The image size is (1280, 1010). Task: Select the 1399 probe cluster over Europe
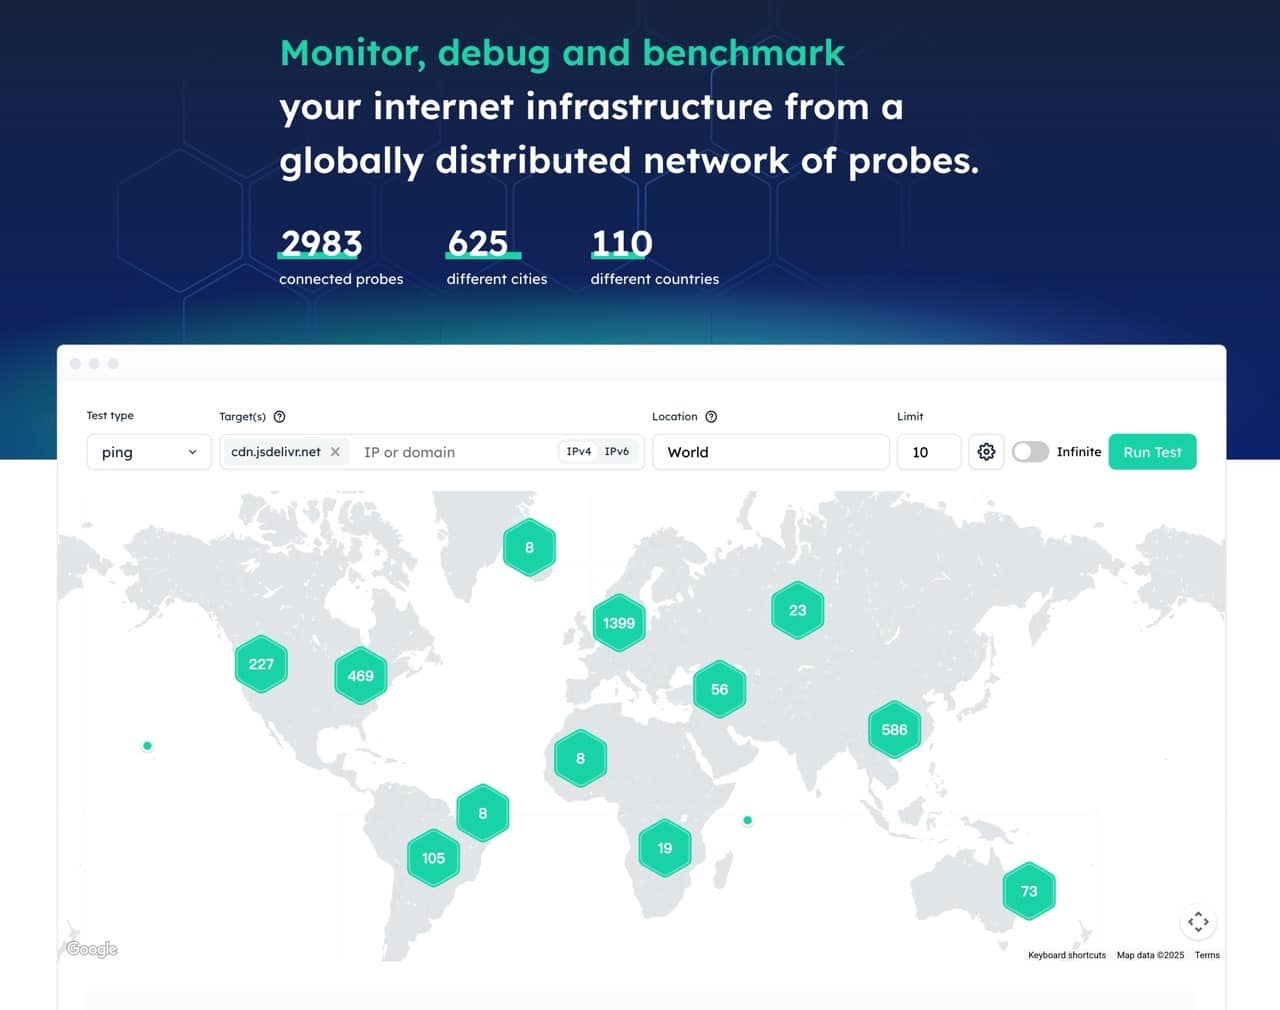[x=619, y=623]
